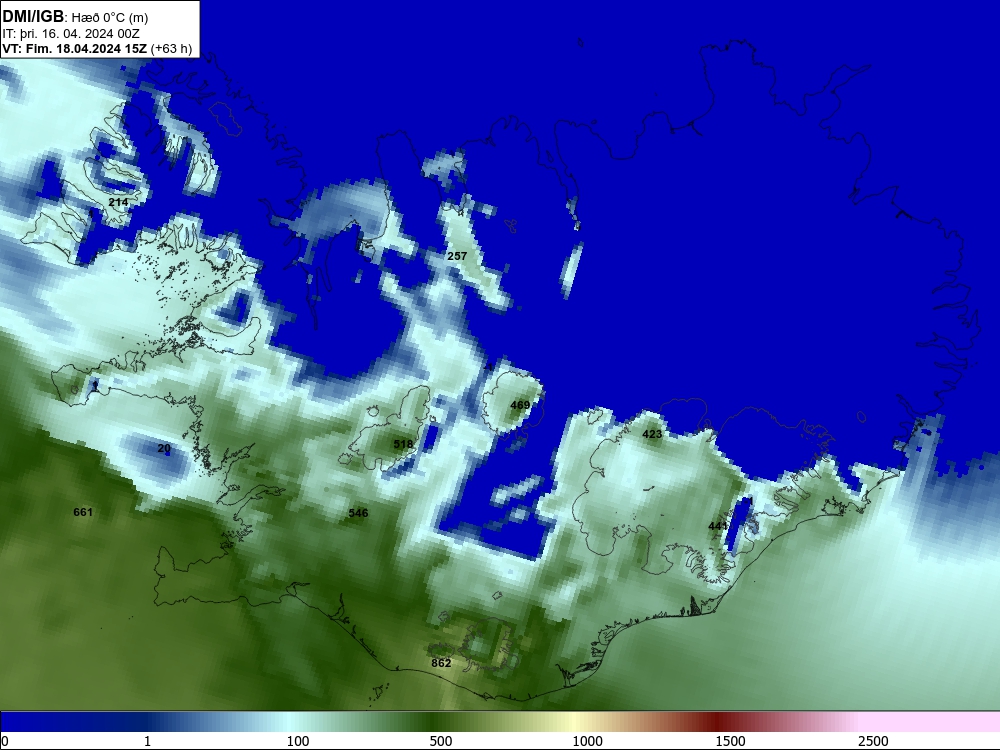The image size is (1000, 750).
Task: Click the map value label 257
Action: click(457, 256)
